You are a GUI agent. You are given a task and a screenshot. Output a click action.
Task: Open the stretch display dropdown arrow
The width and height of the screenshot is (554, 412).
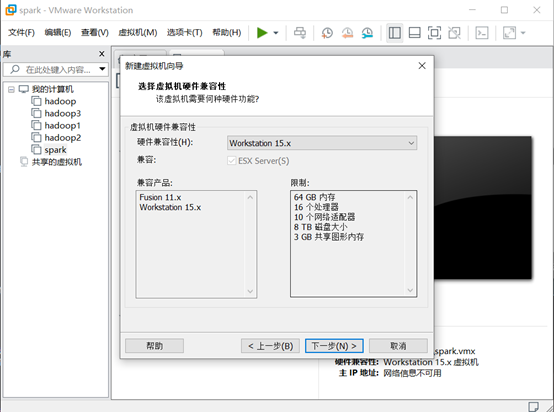coord(523,33)
